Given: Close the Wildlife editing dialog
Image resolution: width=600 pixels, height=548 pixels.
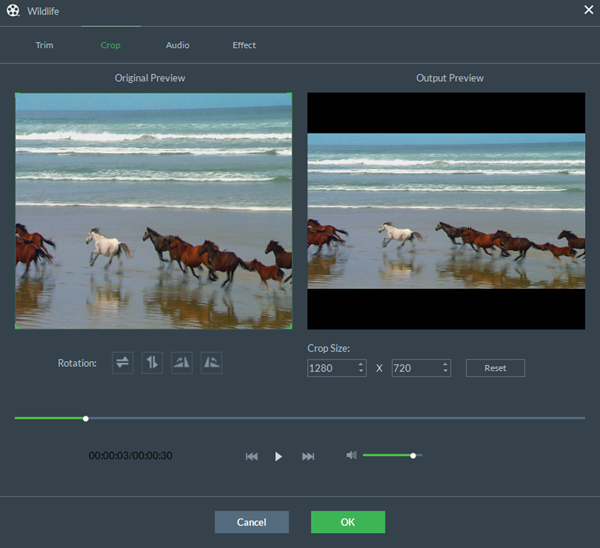Looking at the screenshot, I should tap(589, 10).
